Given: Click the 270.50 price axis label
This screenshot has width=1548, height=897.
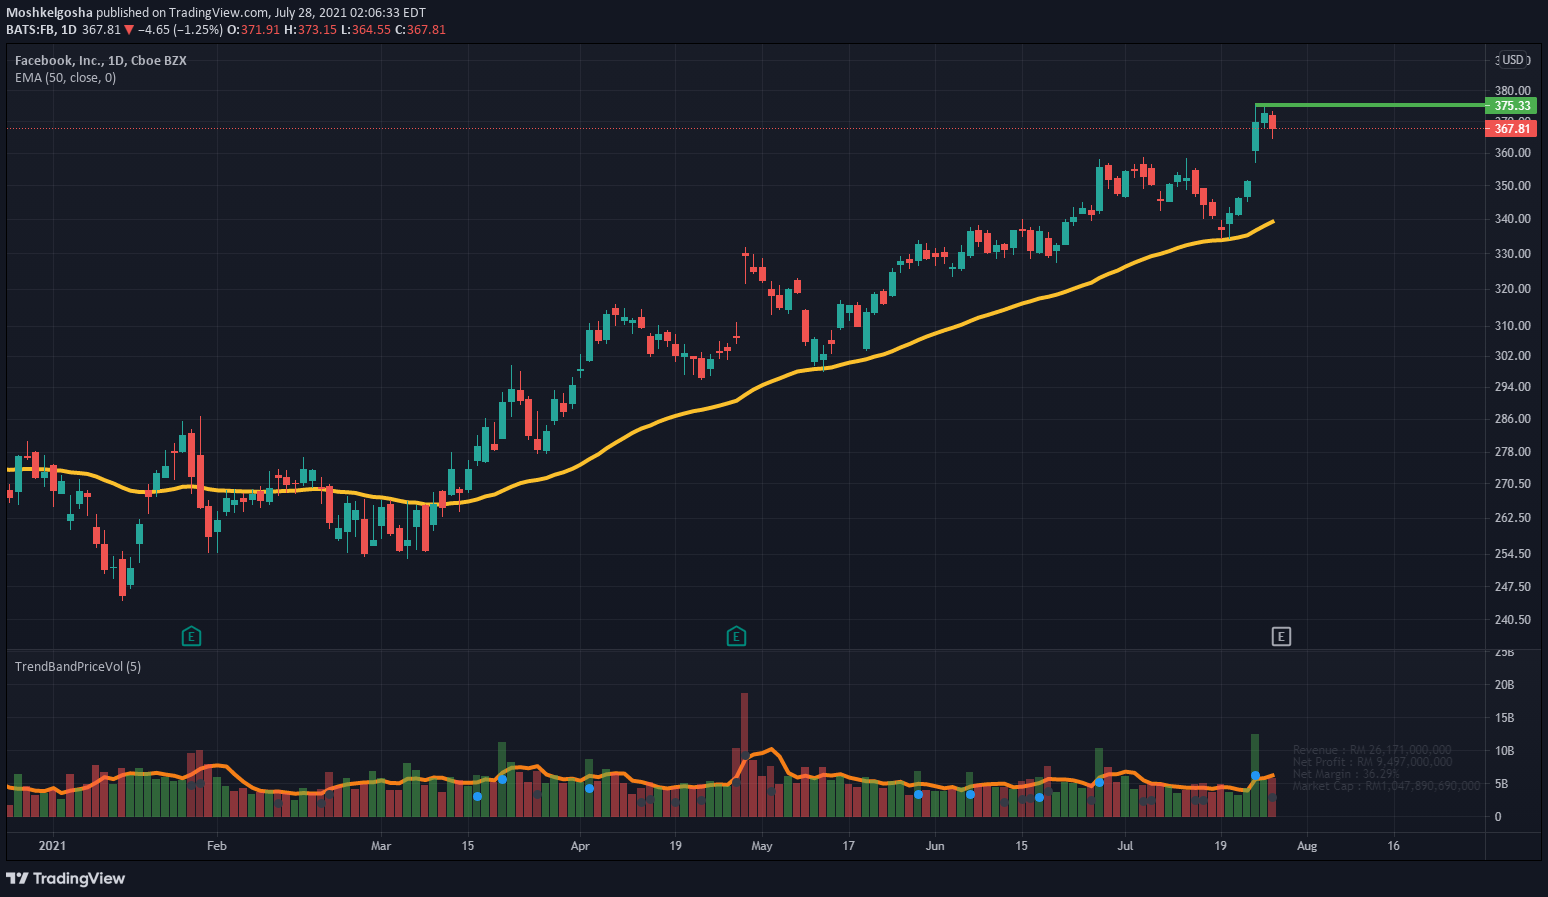Looking at the screenshot, I should [x=1512, y=483].
